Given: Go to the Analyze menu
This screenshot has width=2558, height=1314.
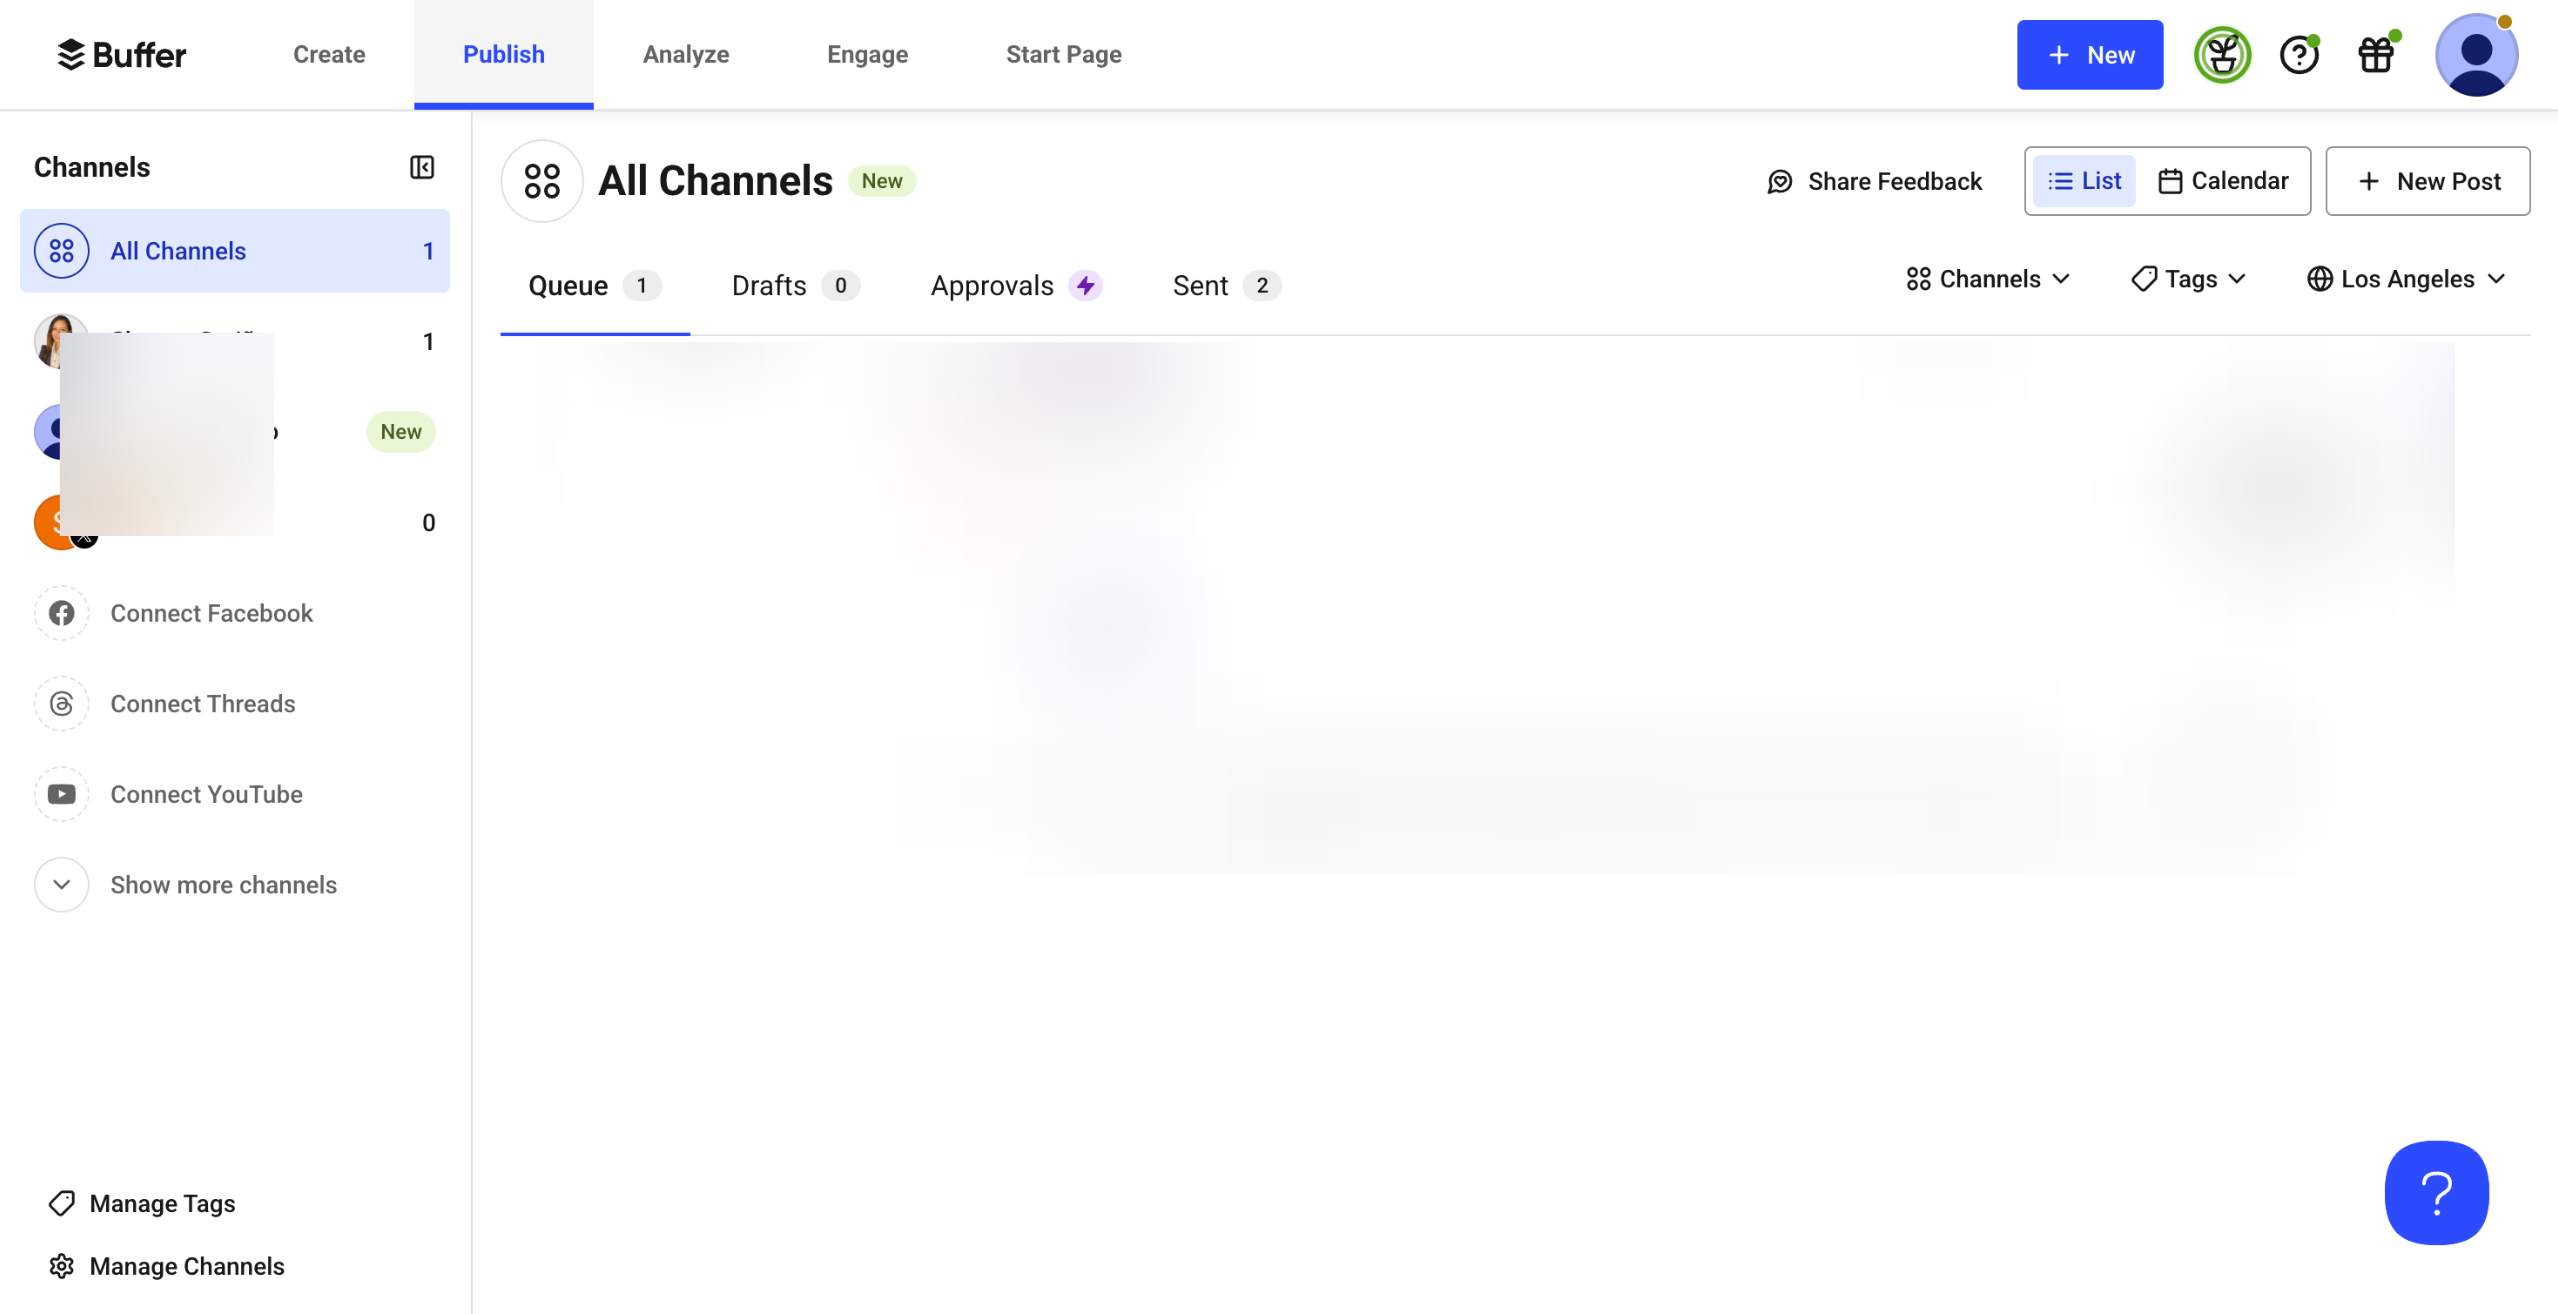Looking at the screenshot, I should pyautogui.click(x=686, y=55).
